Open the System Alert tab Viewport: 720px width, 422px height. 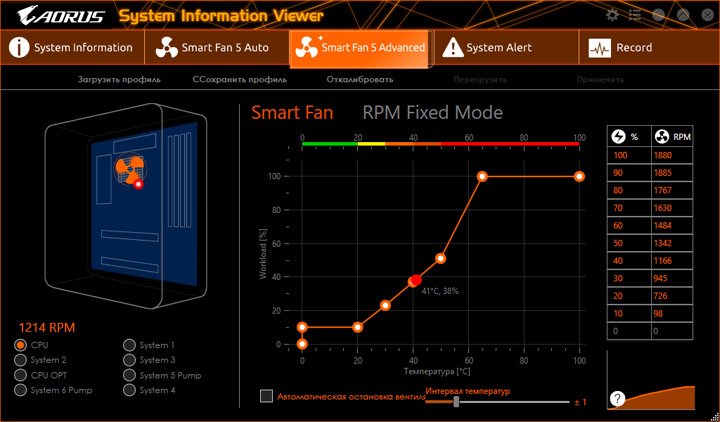[506, 48]
